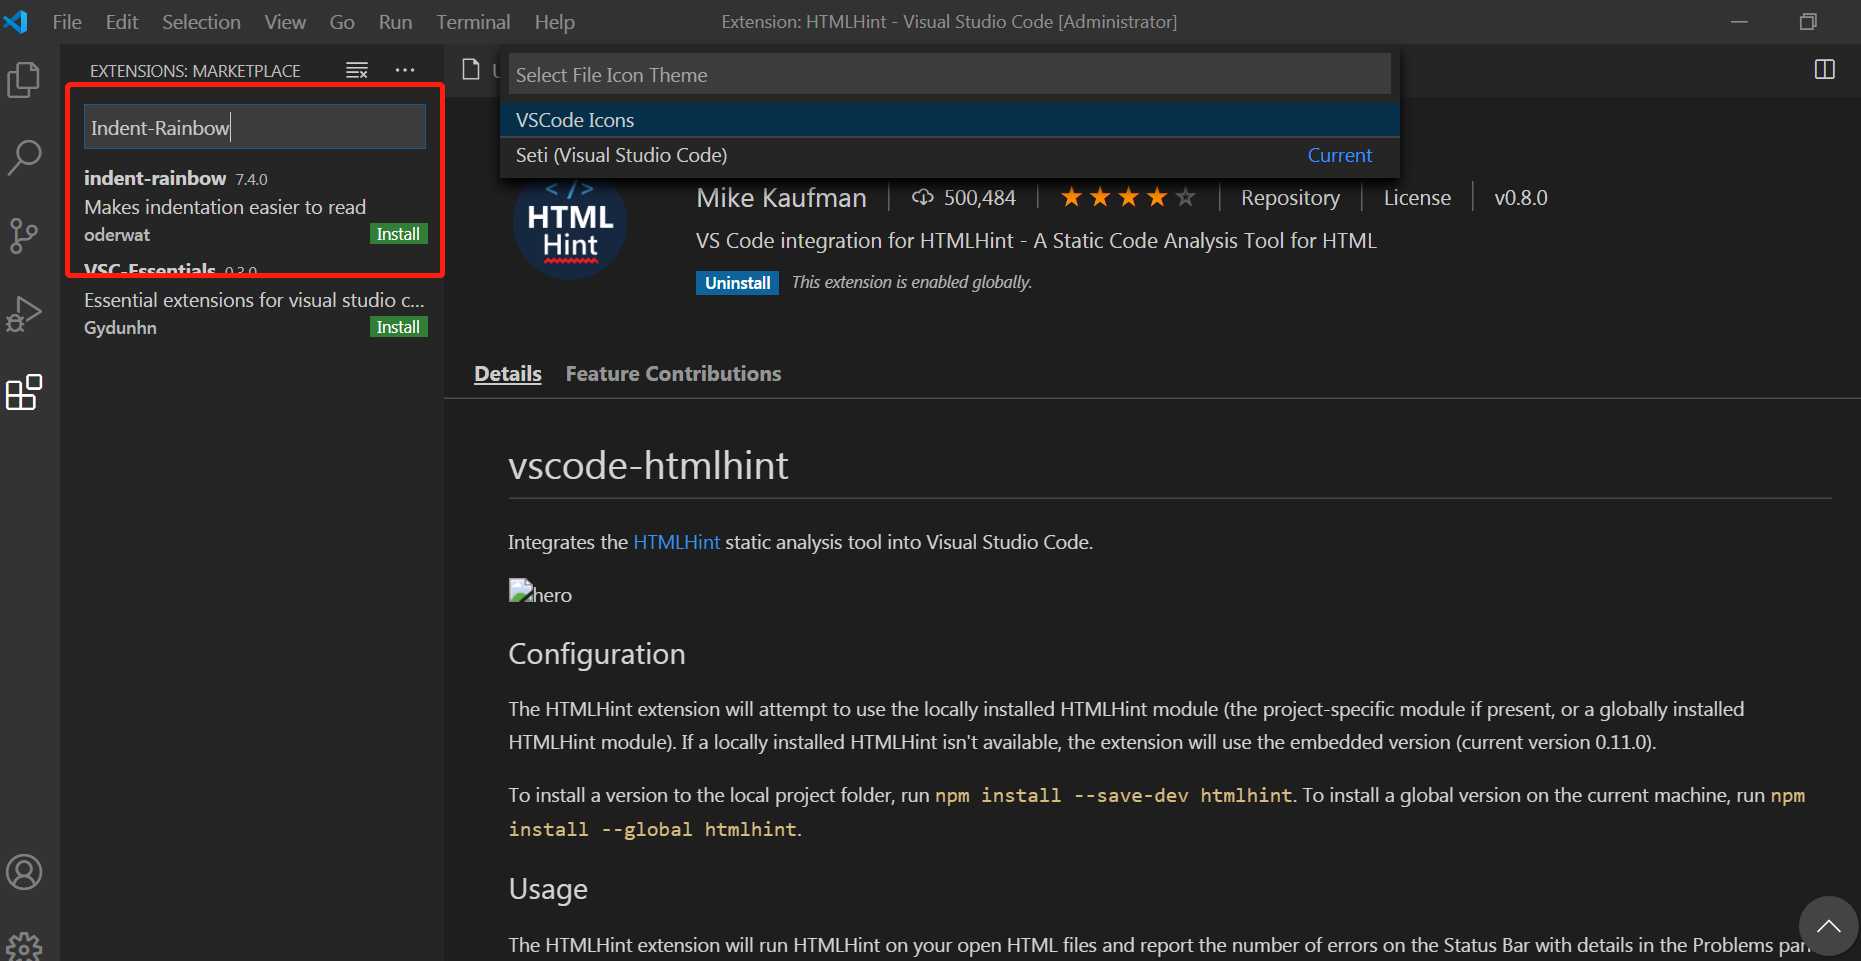Click the HTMLHint extension logo
Screen dimensions: 1861x961
click(x=570, y=228)
